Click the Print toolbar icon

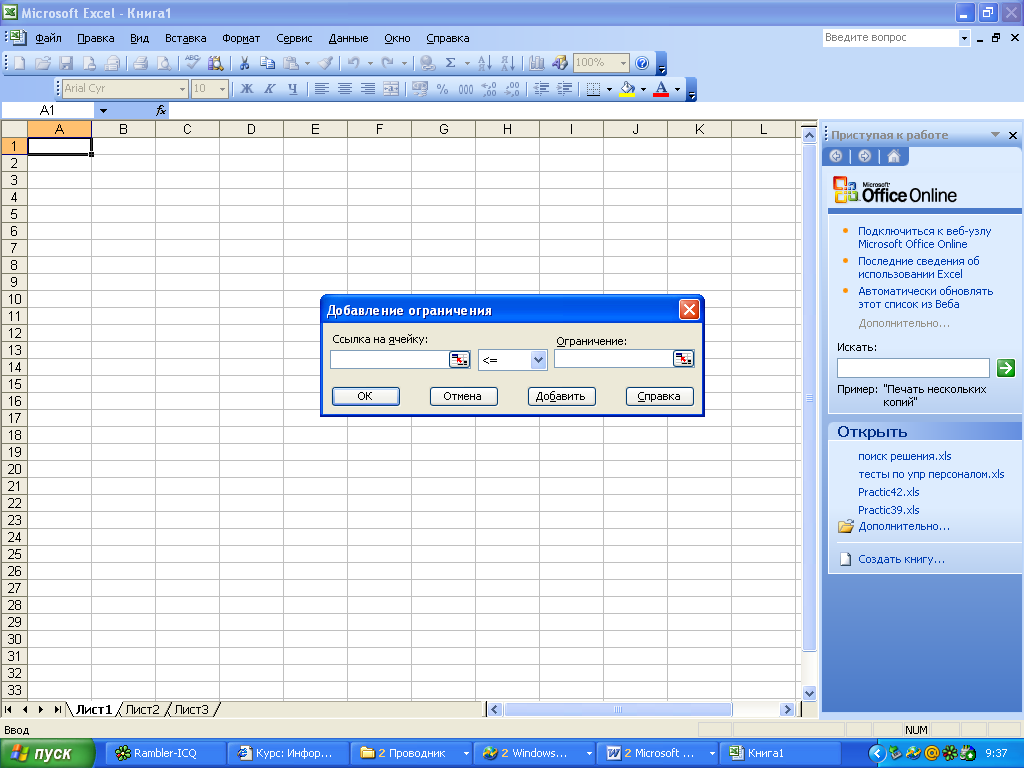pyautogui.click(x=140, y=63)
